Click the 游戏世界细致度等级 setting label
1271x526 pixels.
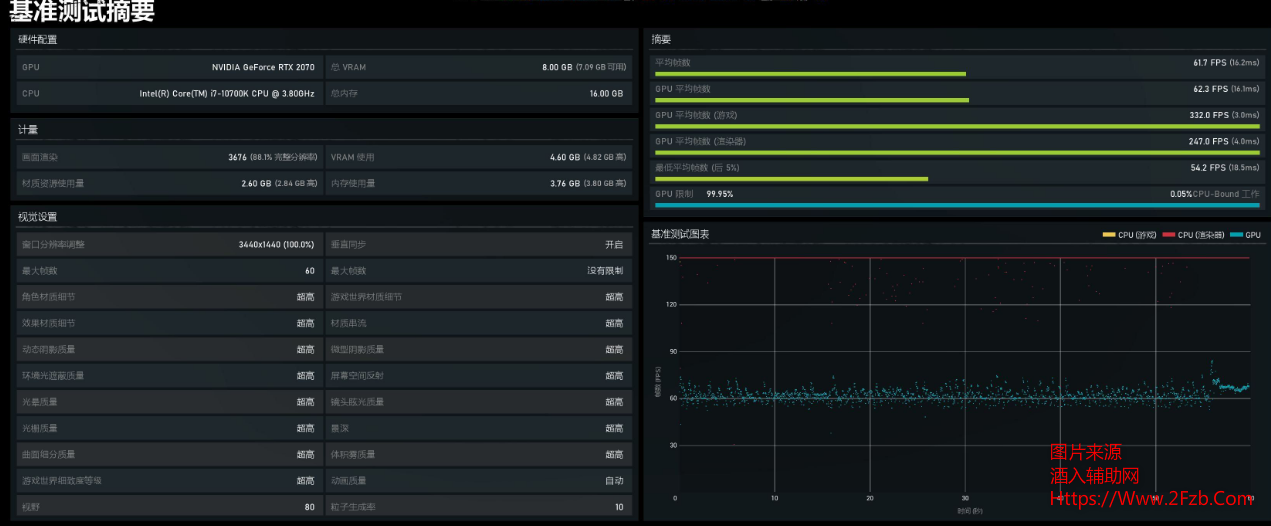click(62, 480)
